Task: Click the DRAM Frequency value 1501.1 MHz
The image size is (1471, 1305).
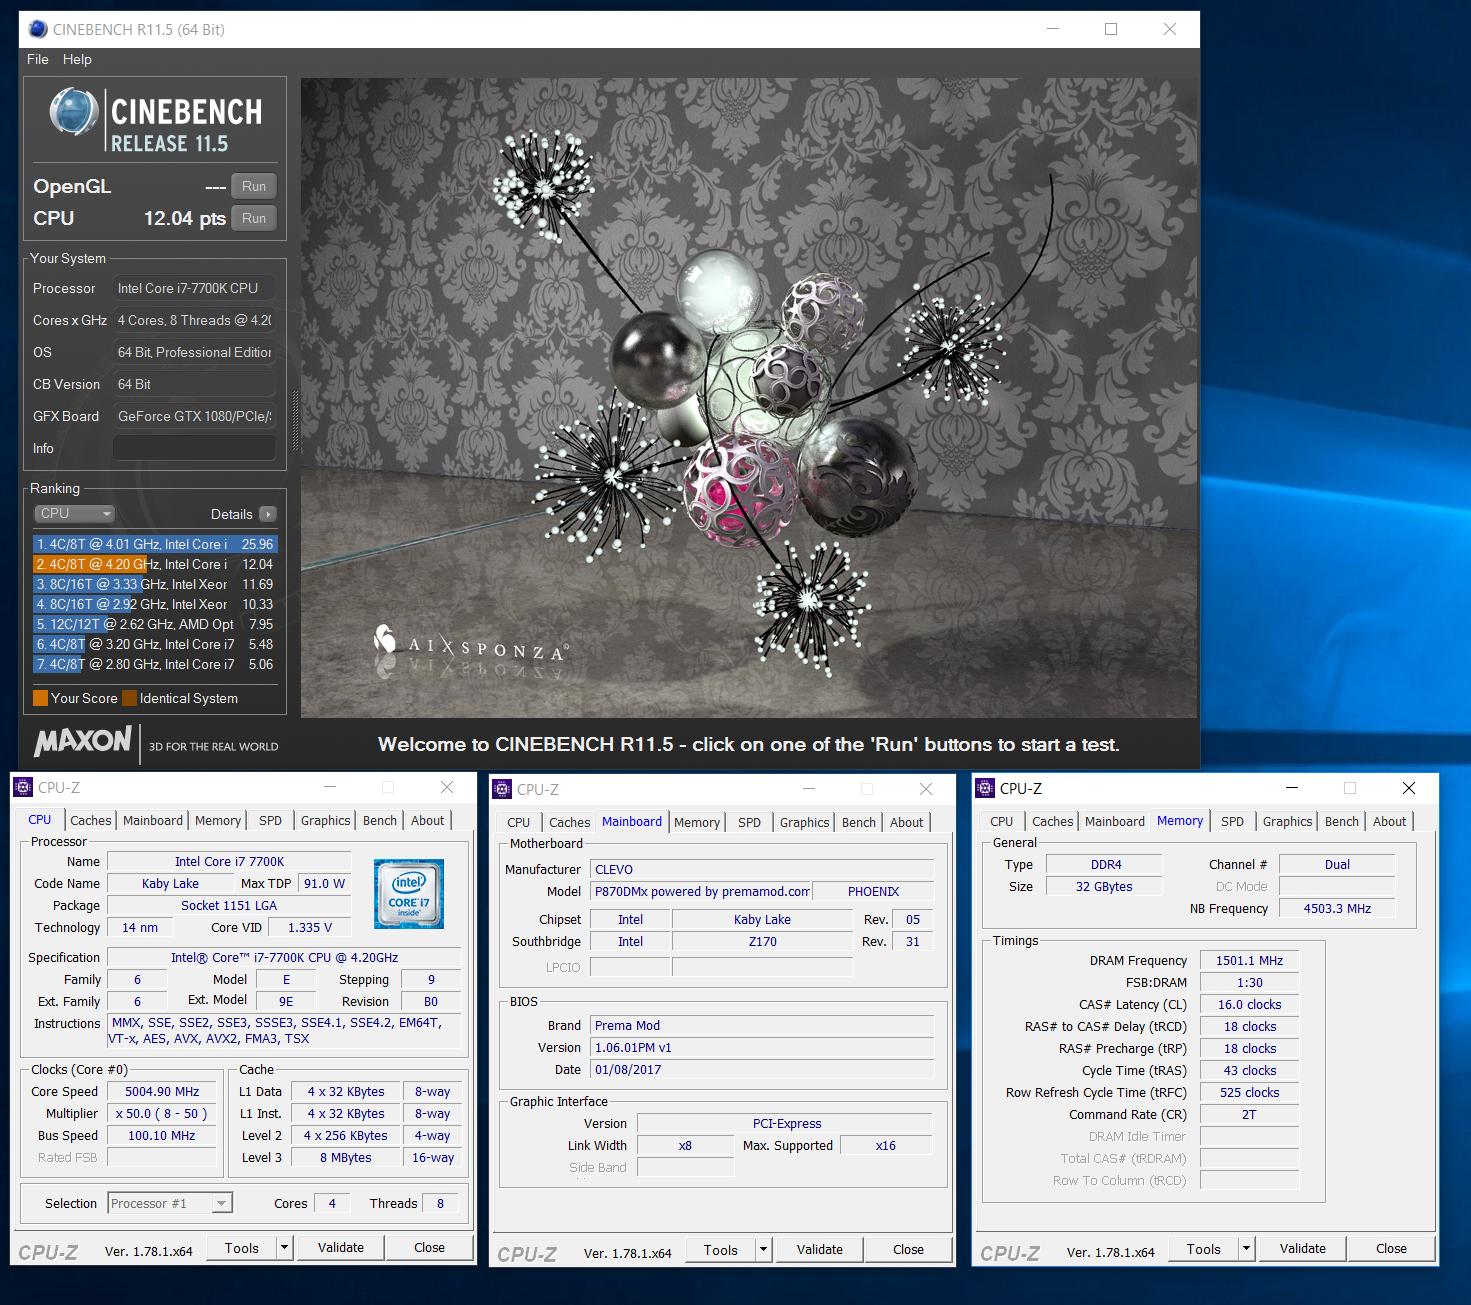Action: click(x=1250, y=960)
